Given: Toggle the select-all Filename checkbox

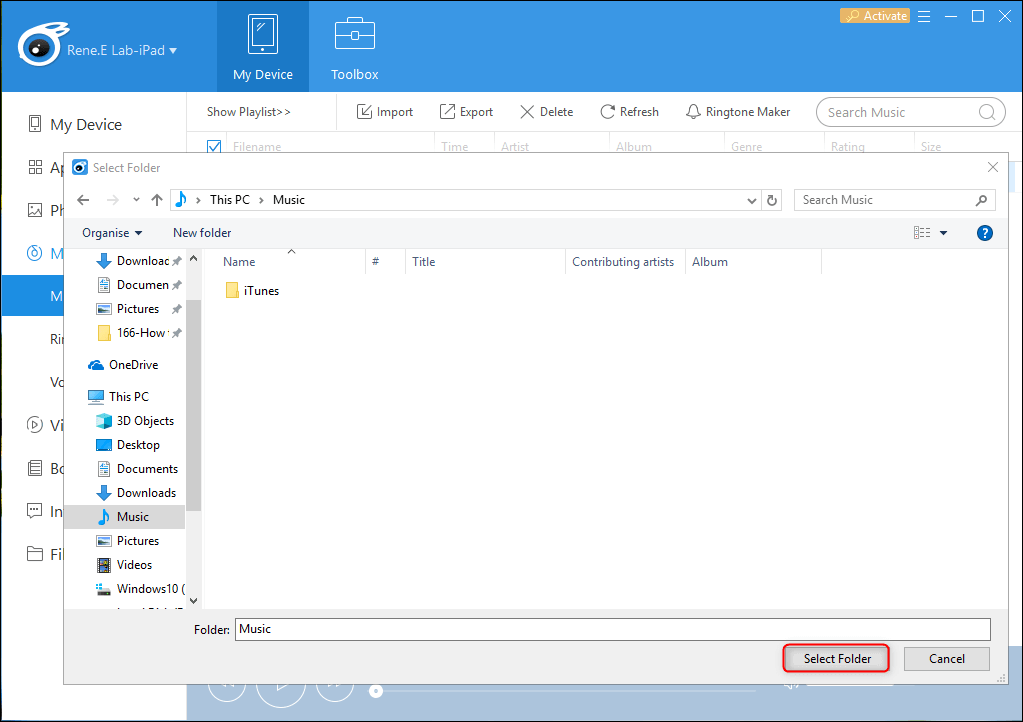Looking at the screenshot, I should [x=214, y=147].
